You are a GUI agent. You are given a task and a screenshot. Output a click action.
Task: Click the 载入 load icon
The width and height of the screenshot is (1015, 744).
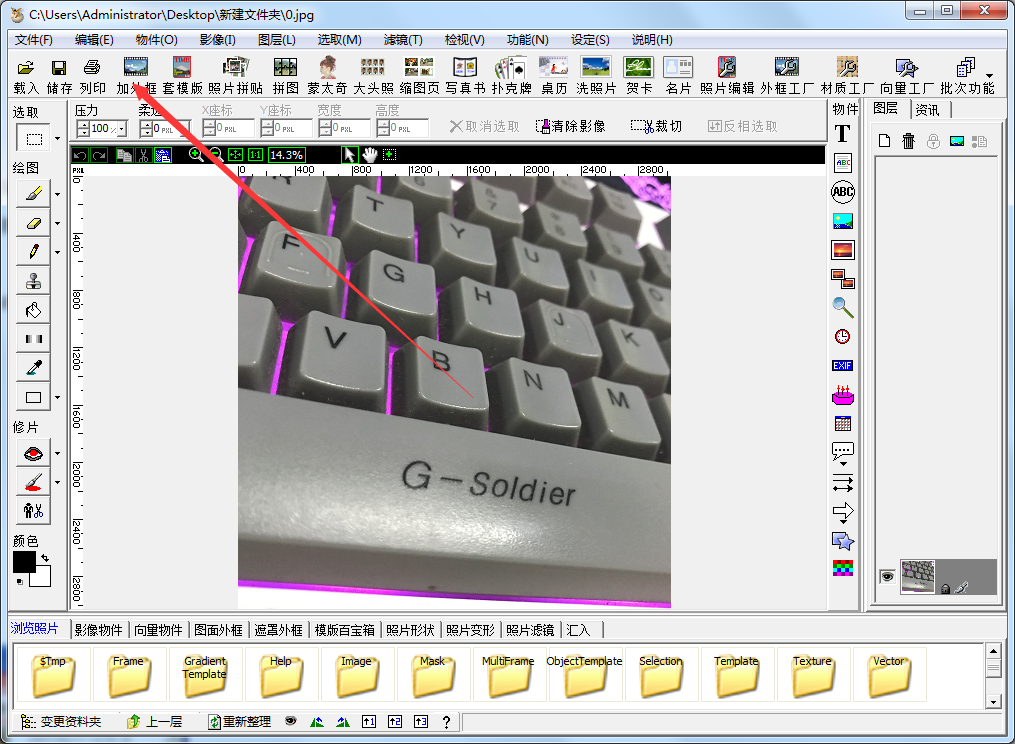26,76
